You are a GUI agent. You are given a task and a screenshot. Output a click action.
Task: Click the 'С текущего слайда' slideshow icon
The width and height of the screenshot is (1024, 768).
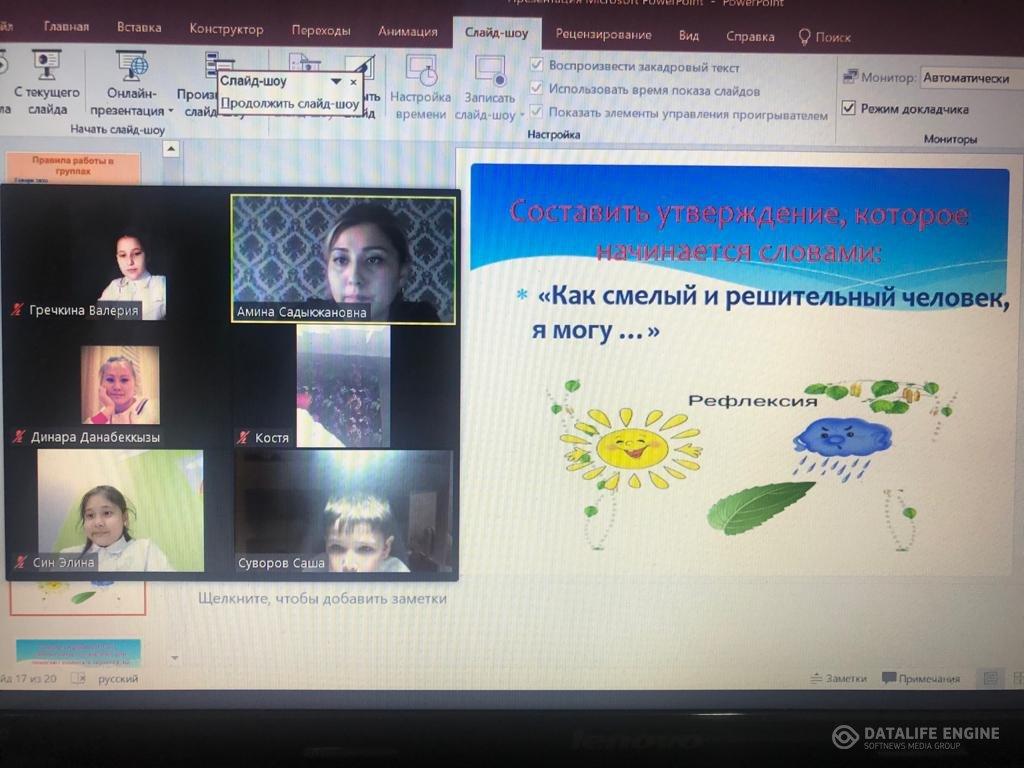pos(46,66)
